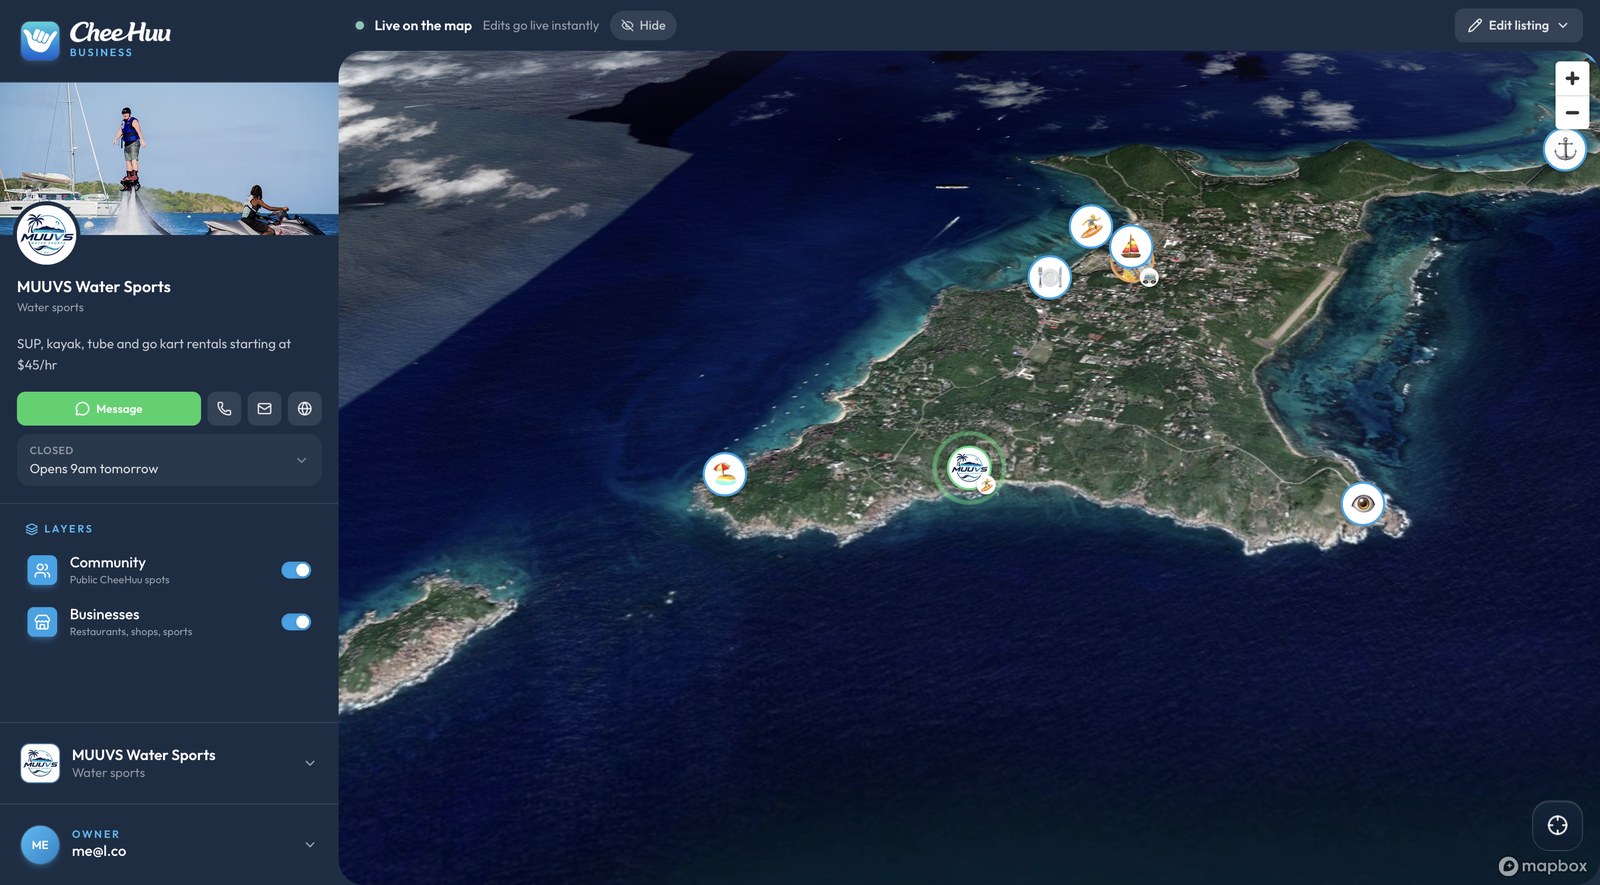This screenshot has height=885, width=1600.
Task: Select the restaurant plate marker
Action: (x=1049, y=277)
